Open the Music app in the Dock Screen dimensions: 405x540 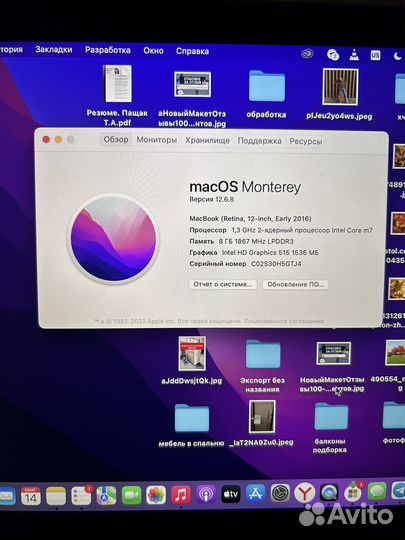tap(181, 495)
